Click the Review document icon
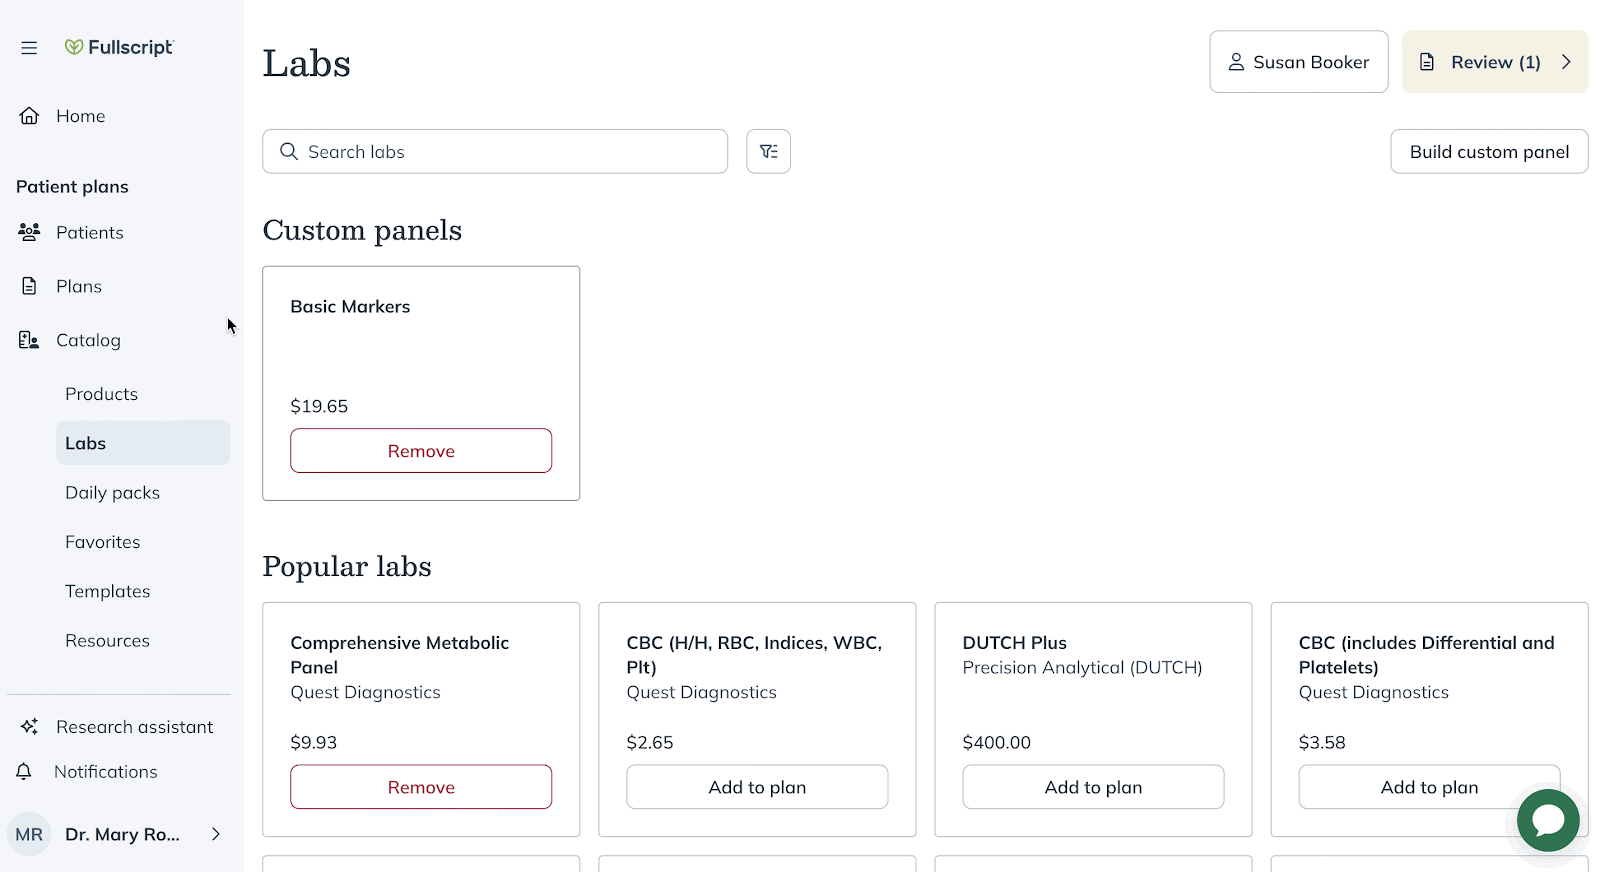Viewport: 1600px width, 872px height. tap(1428, 62)
